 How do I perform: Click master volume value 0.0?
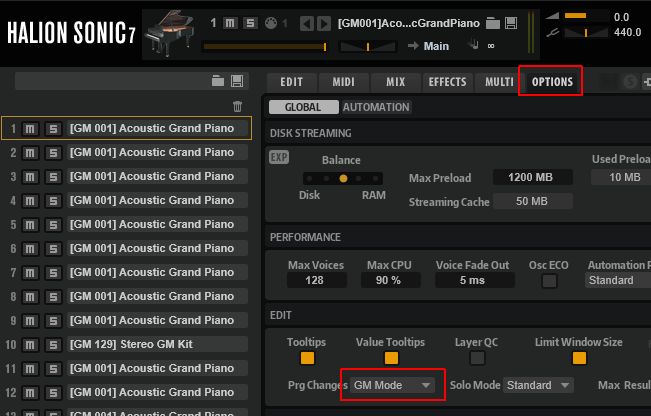tap(622, 17)
